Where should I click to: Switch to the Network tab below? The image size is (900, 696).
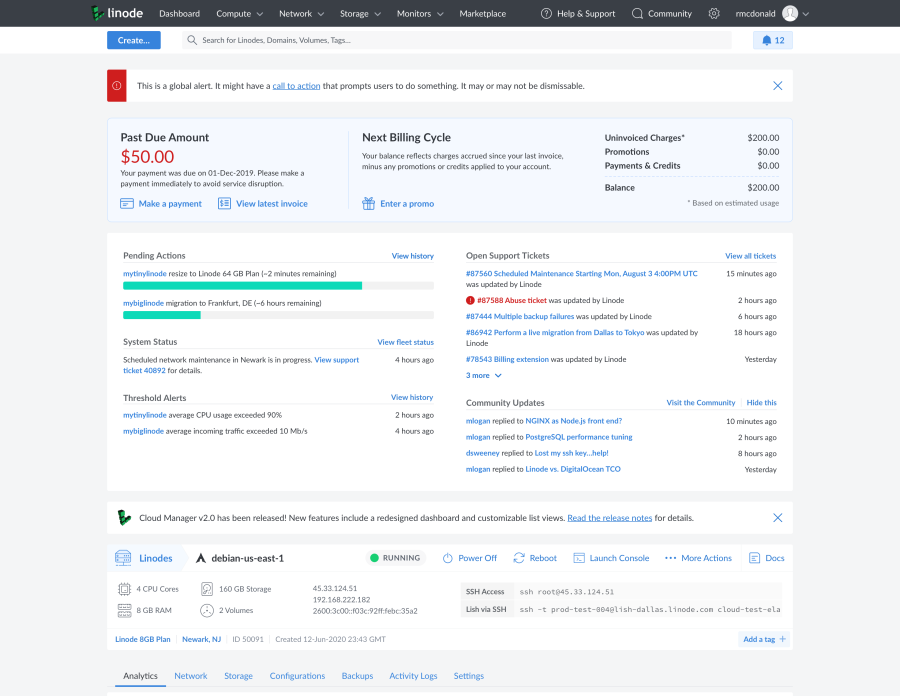point(191,675)
